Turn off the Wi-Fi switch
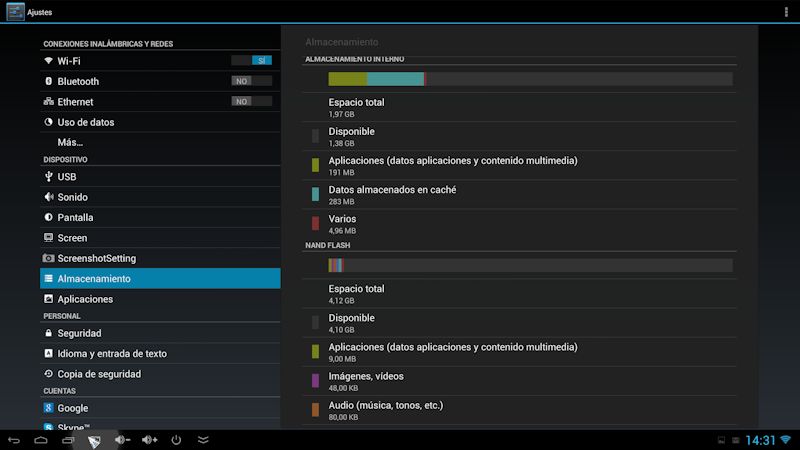Viewport: 800px width, 450px height. point(252,61)
